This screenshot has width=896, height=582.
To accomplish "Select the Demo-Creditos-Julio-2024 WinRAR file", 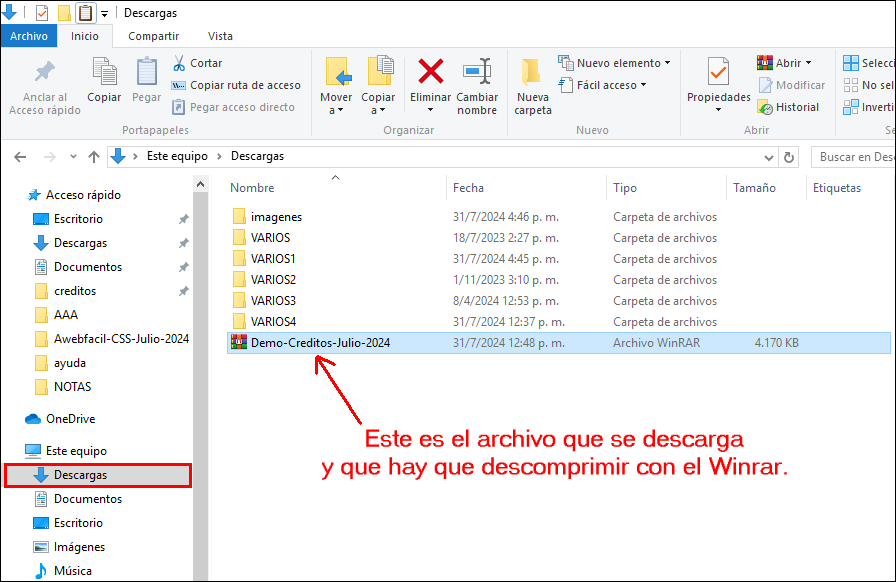I will pyautogui.click(x=320, y=343).
